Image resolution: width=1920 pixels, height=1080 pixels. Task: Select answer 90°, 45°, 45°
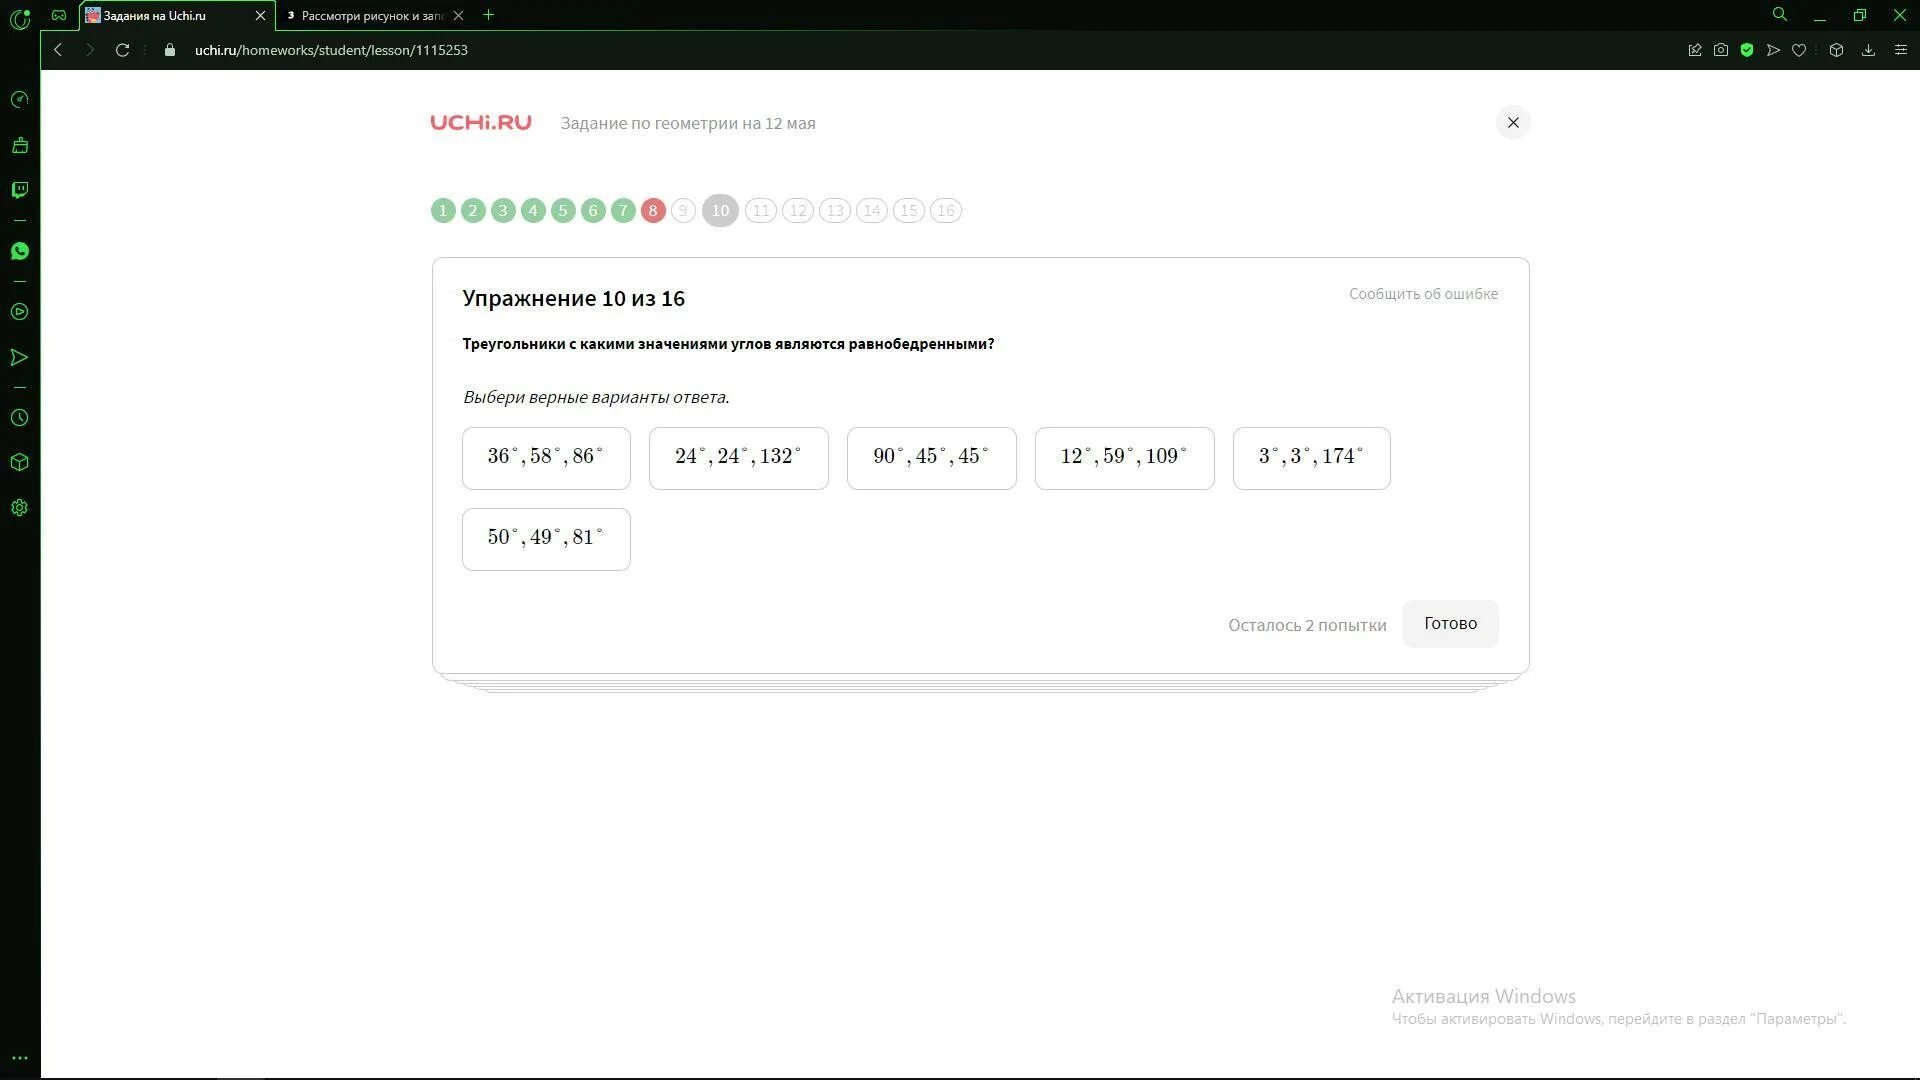pos(931,458)
